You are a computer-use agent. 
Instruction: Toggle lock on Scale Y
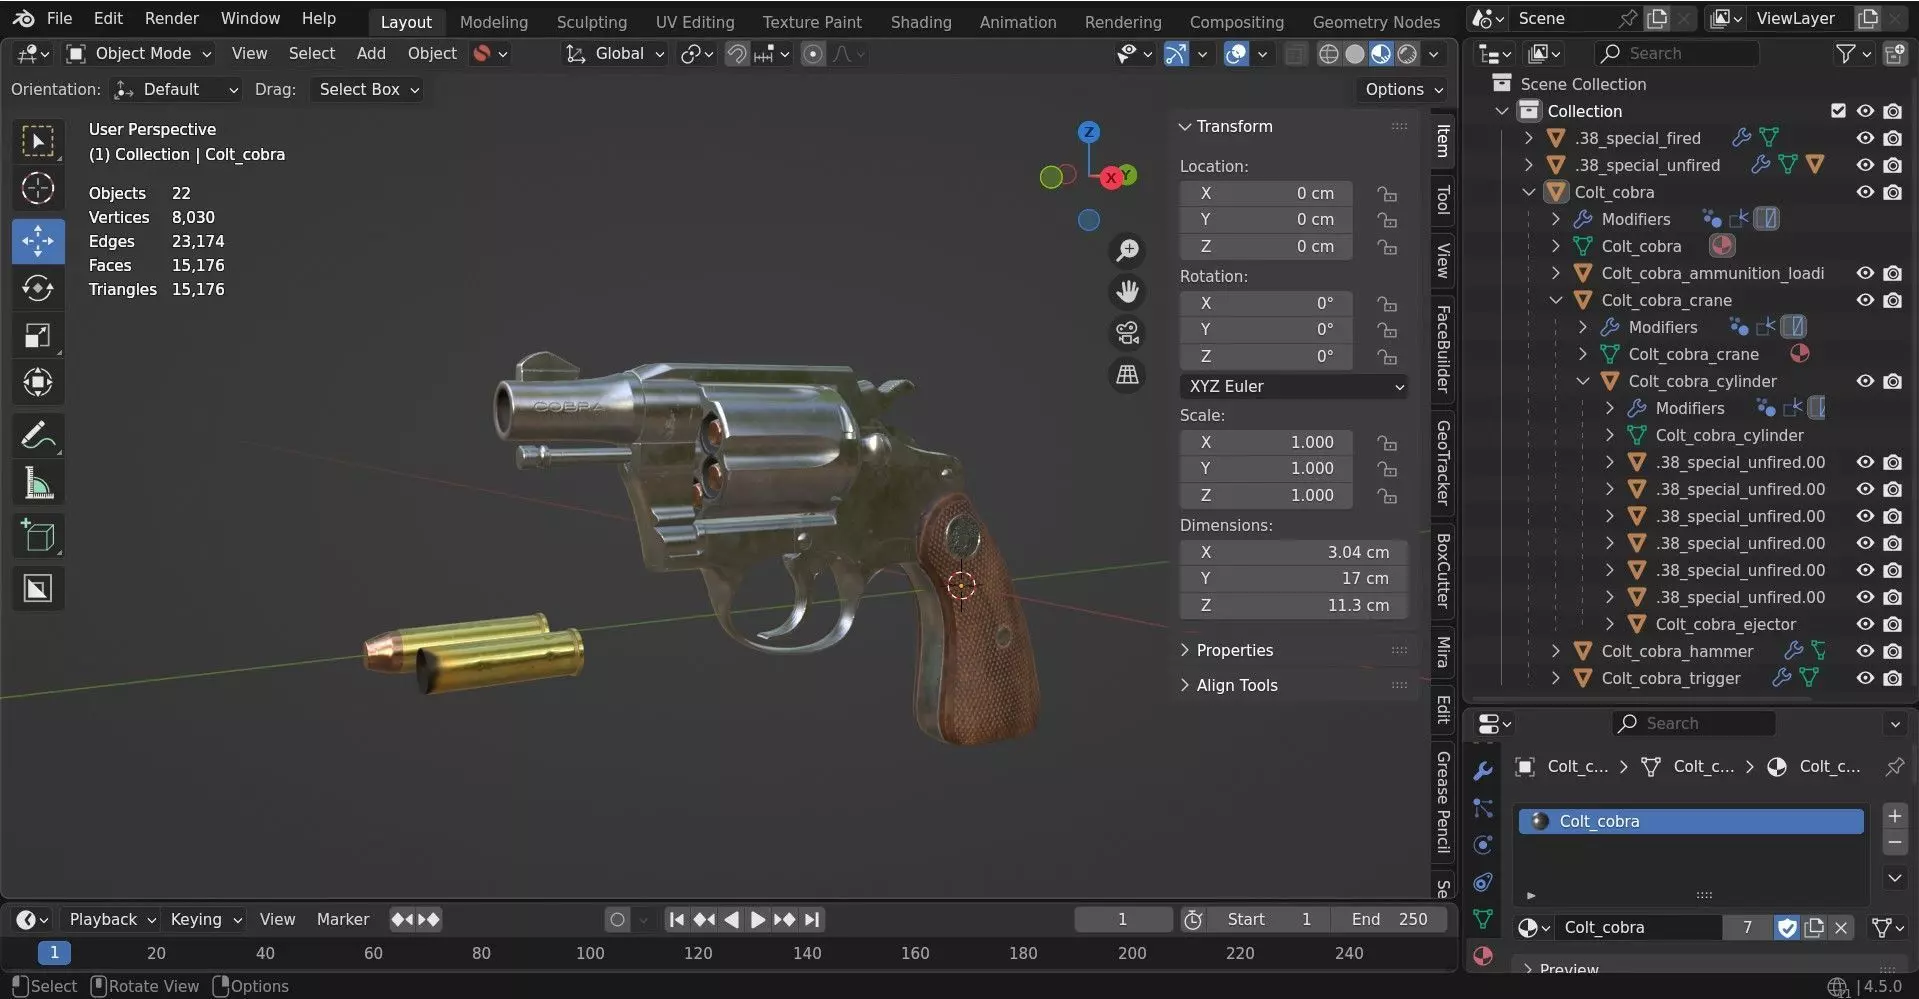(1387, 468)
